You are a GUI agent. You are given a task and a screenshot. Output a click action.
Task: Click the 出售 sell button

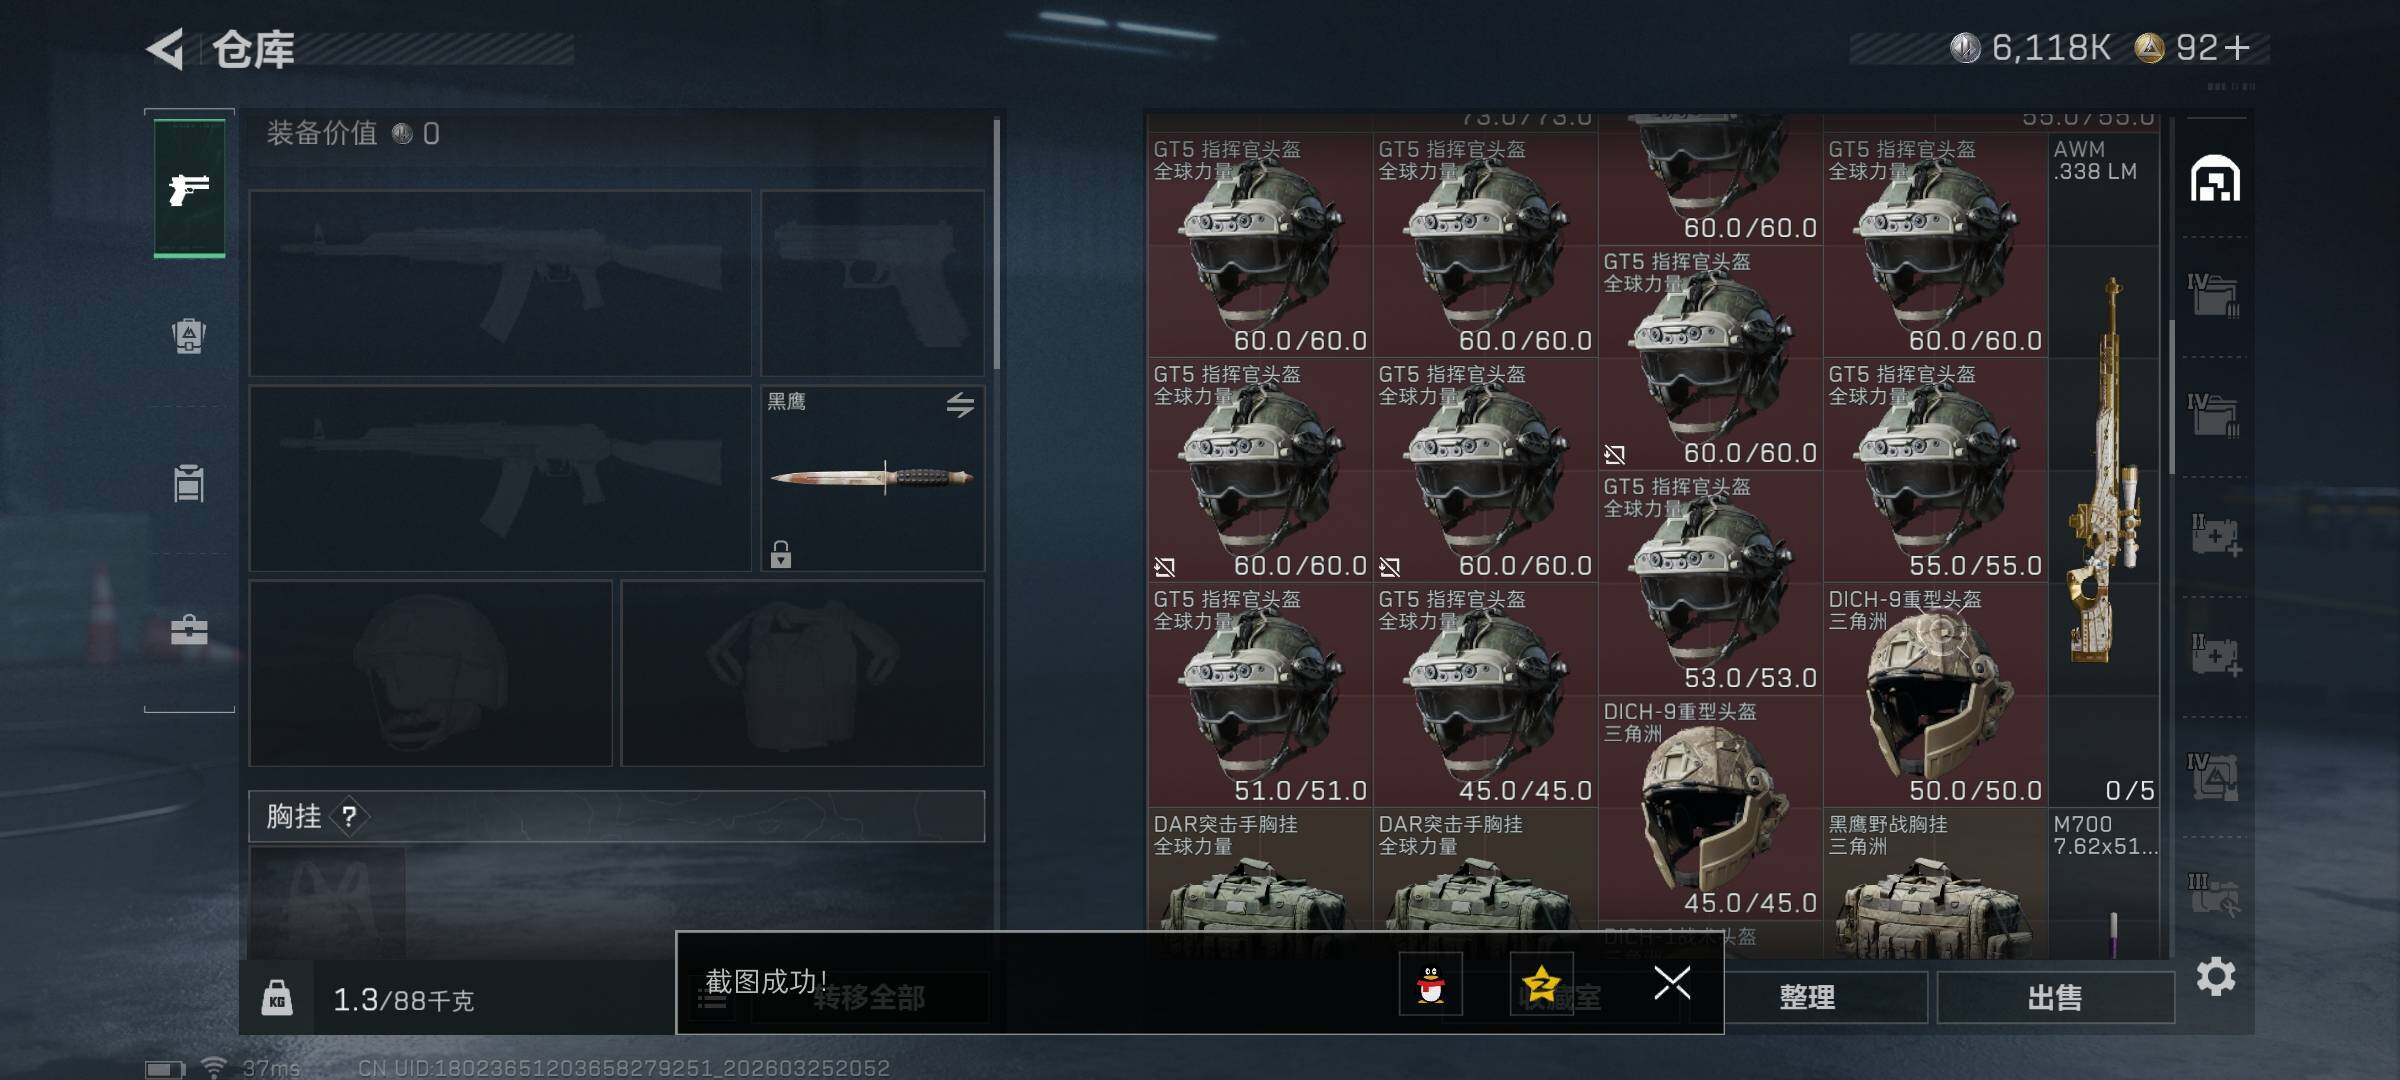point(2055,997)
